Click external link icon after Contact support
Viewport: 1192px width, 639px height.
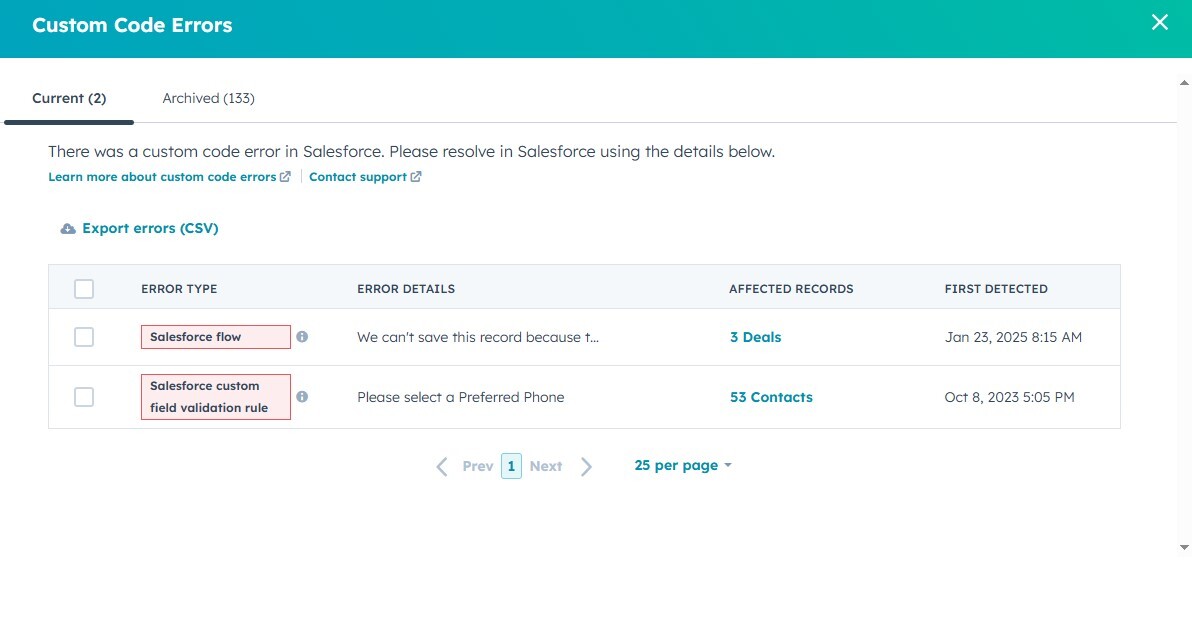point(416,176)
